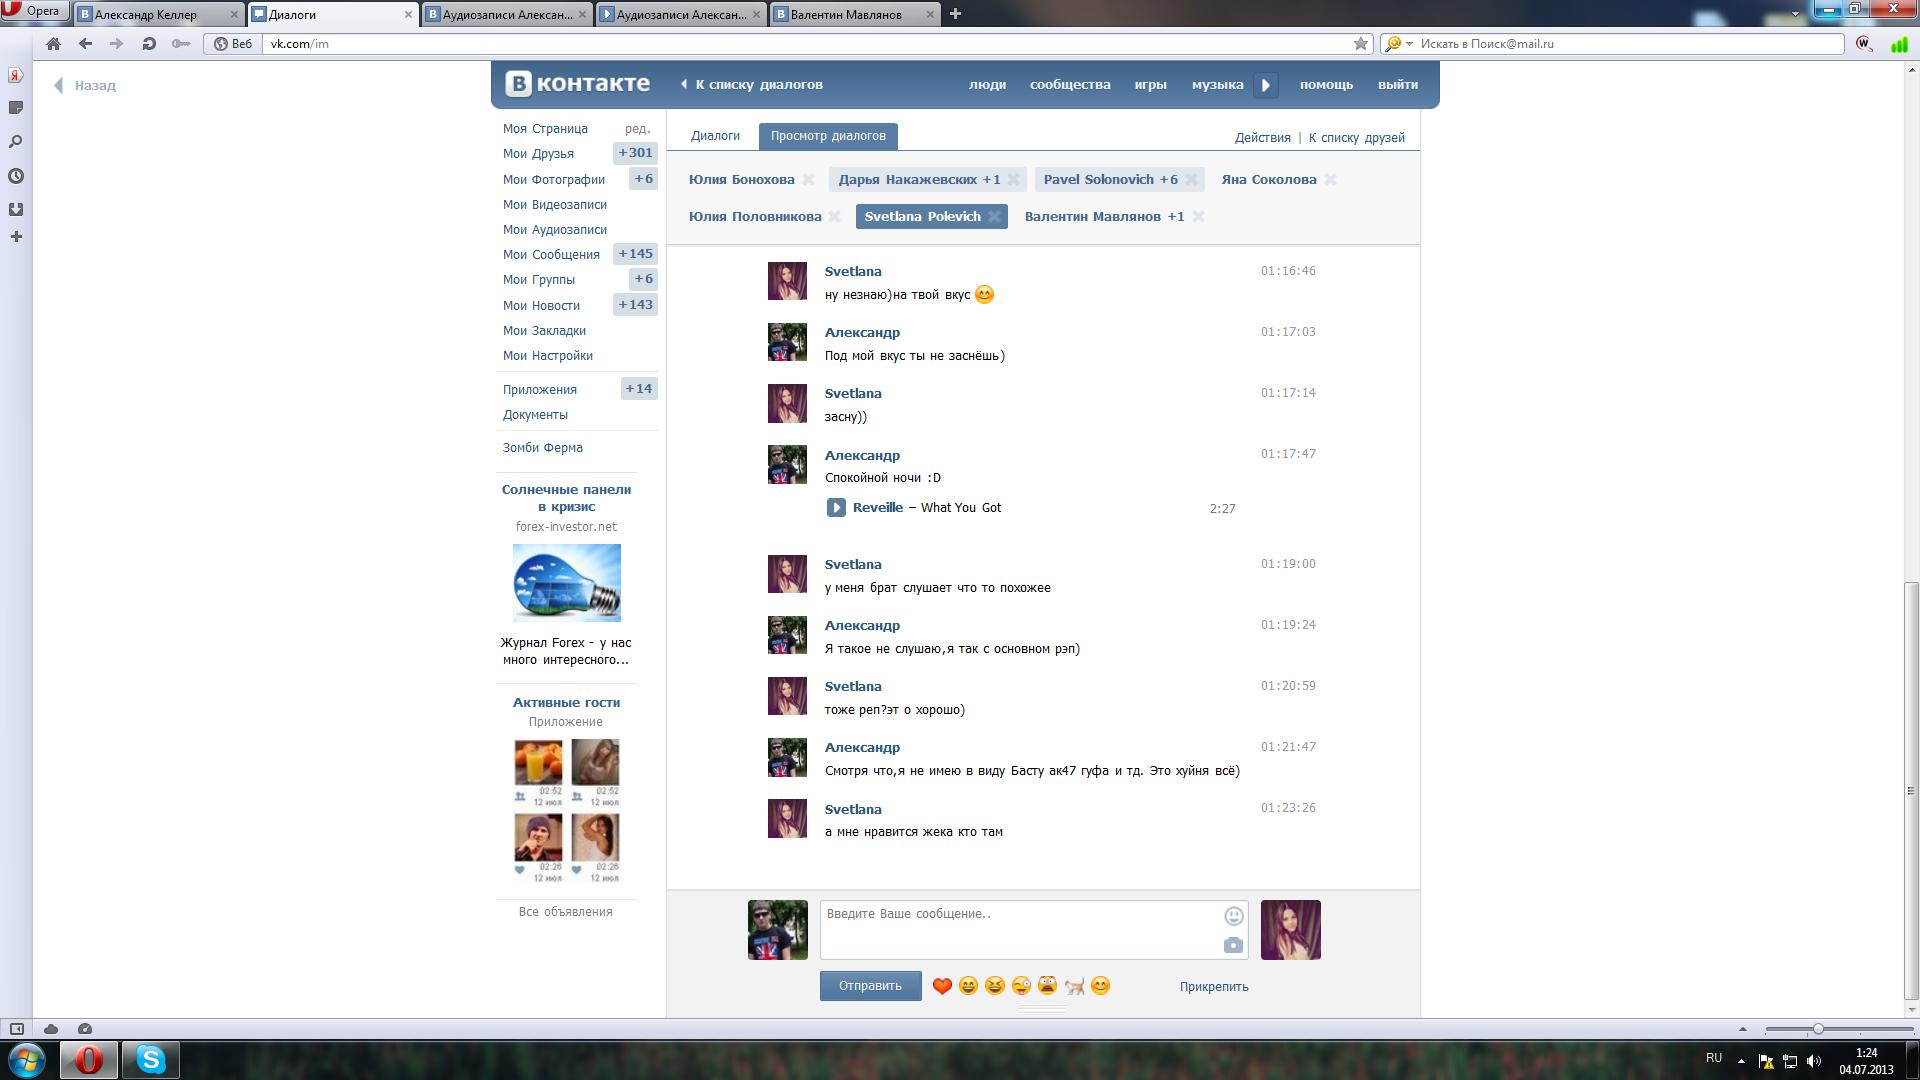The image size is (1920, 1080).
Task: Select the Просмотр диалогов tab
Action: (828, 136)
